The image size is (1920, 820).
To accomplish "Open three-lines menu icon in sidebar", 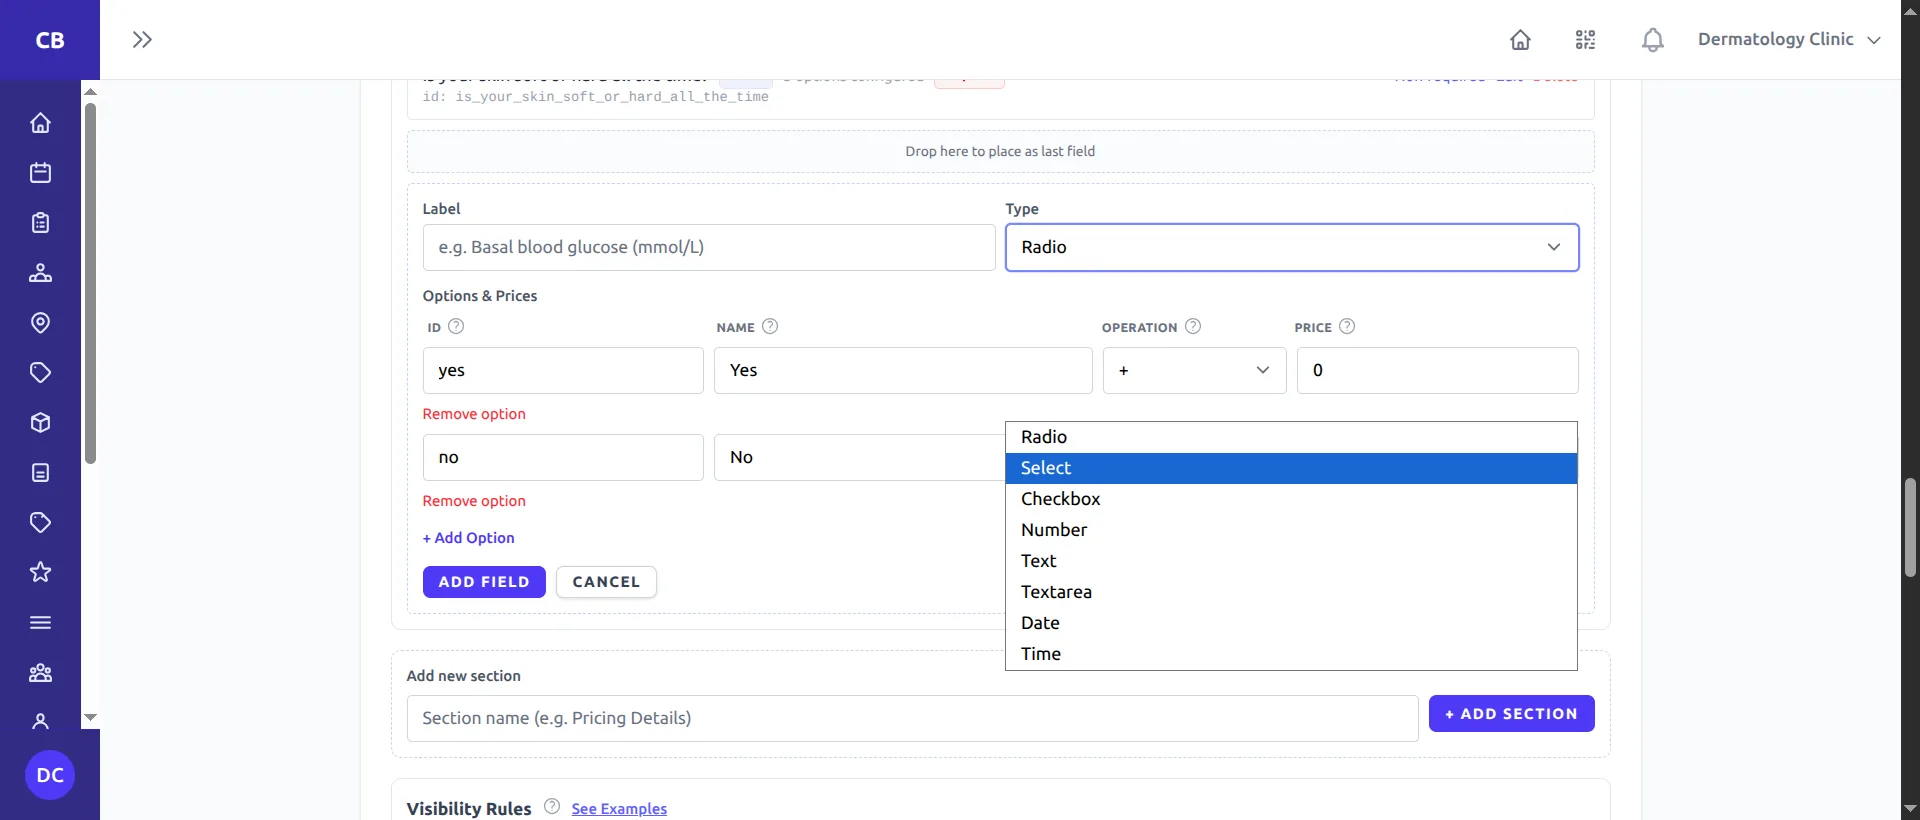I will [x=40, y=623].
